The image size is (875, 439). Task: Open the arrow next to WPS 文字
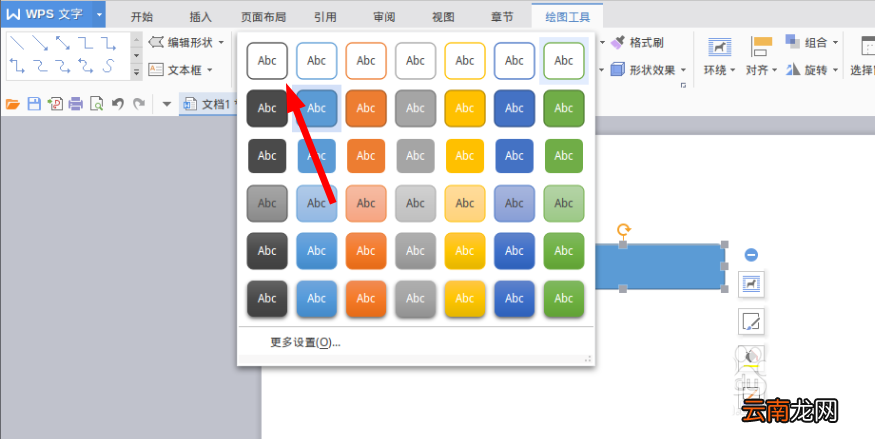click(99, 14)
